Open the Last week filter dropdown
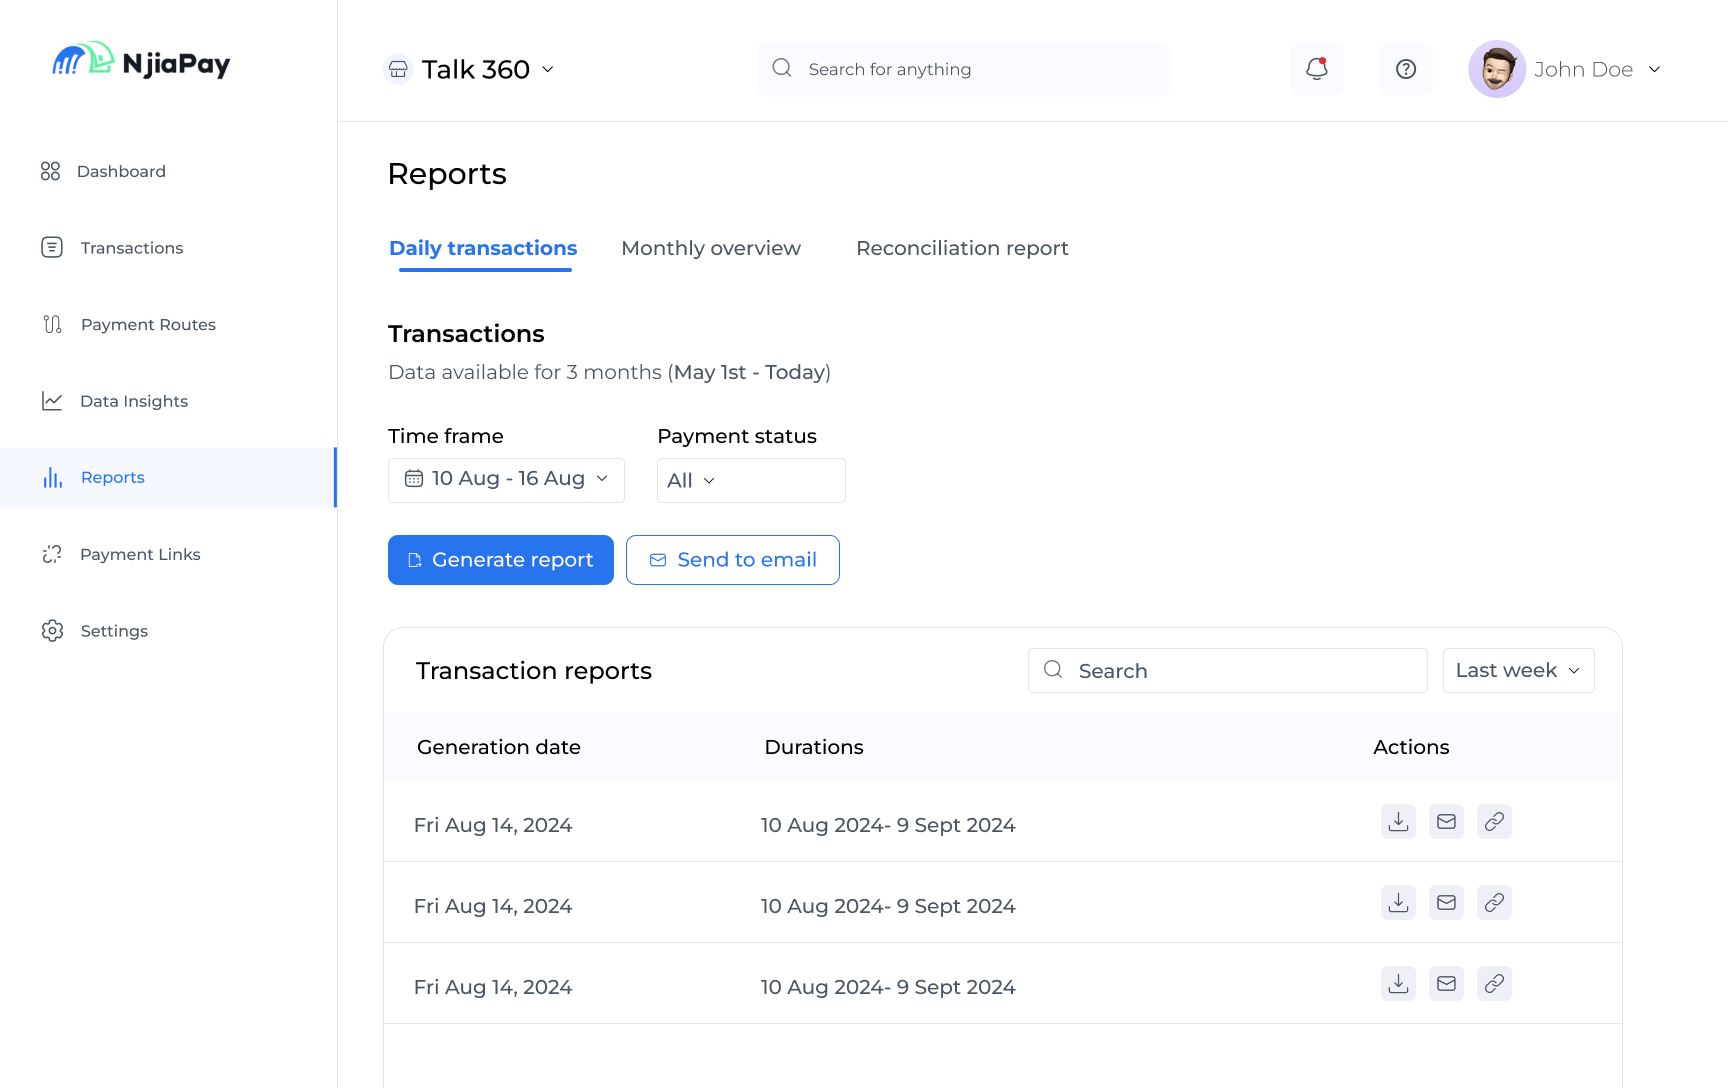This screenshot has width=1728, height=1088. (x=1518, y=670)
